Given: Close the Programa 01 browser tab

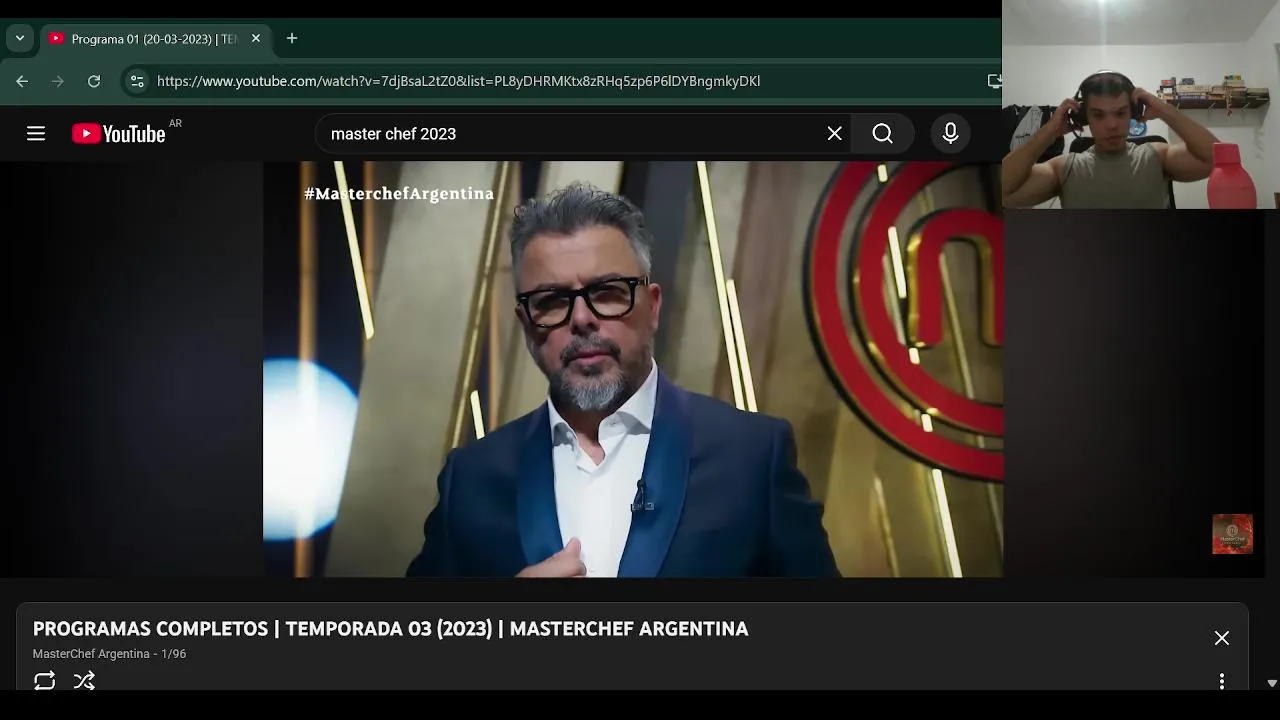Looking at the screenshot, I should pyautogui.click(x=256, y=39).
